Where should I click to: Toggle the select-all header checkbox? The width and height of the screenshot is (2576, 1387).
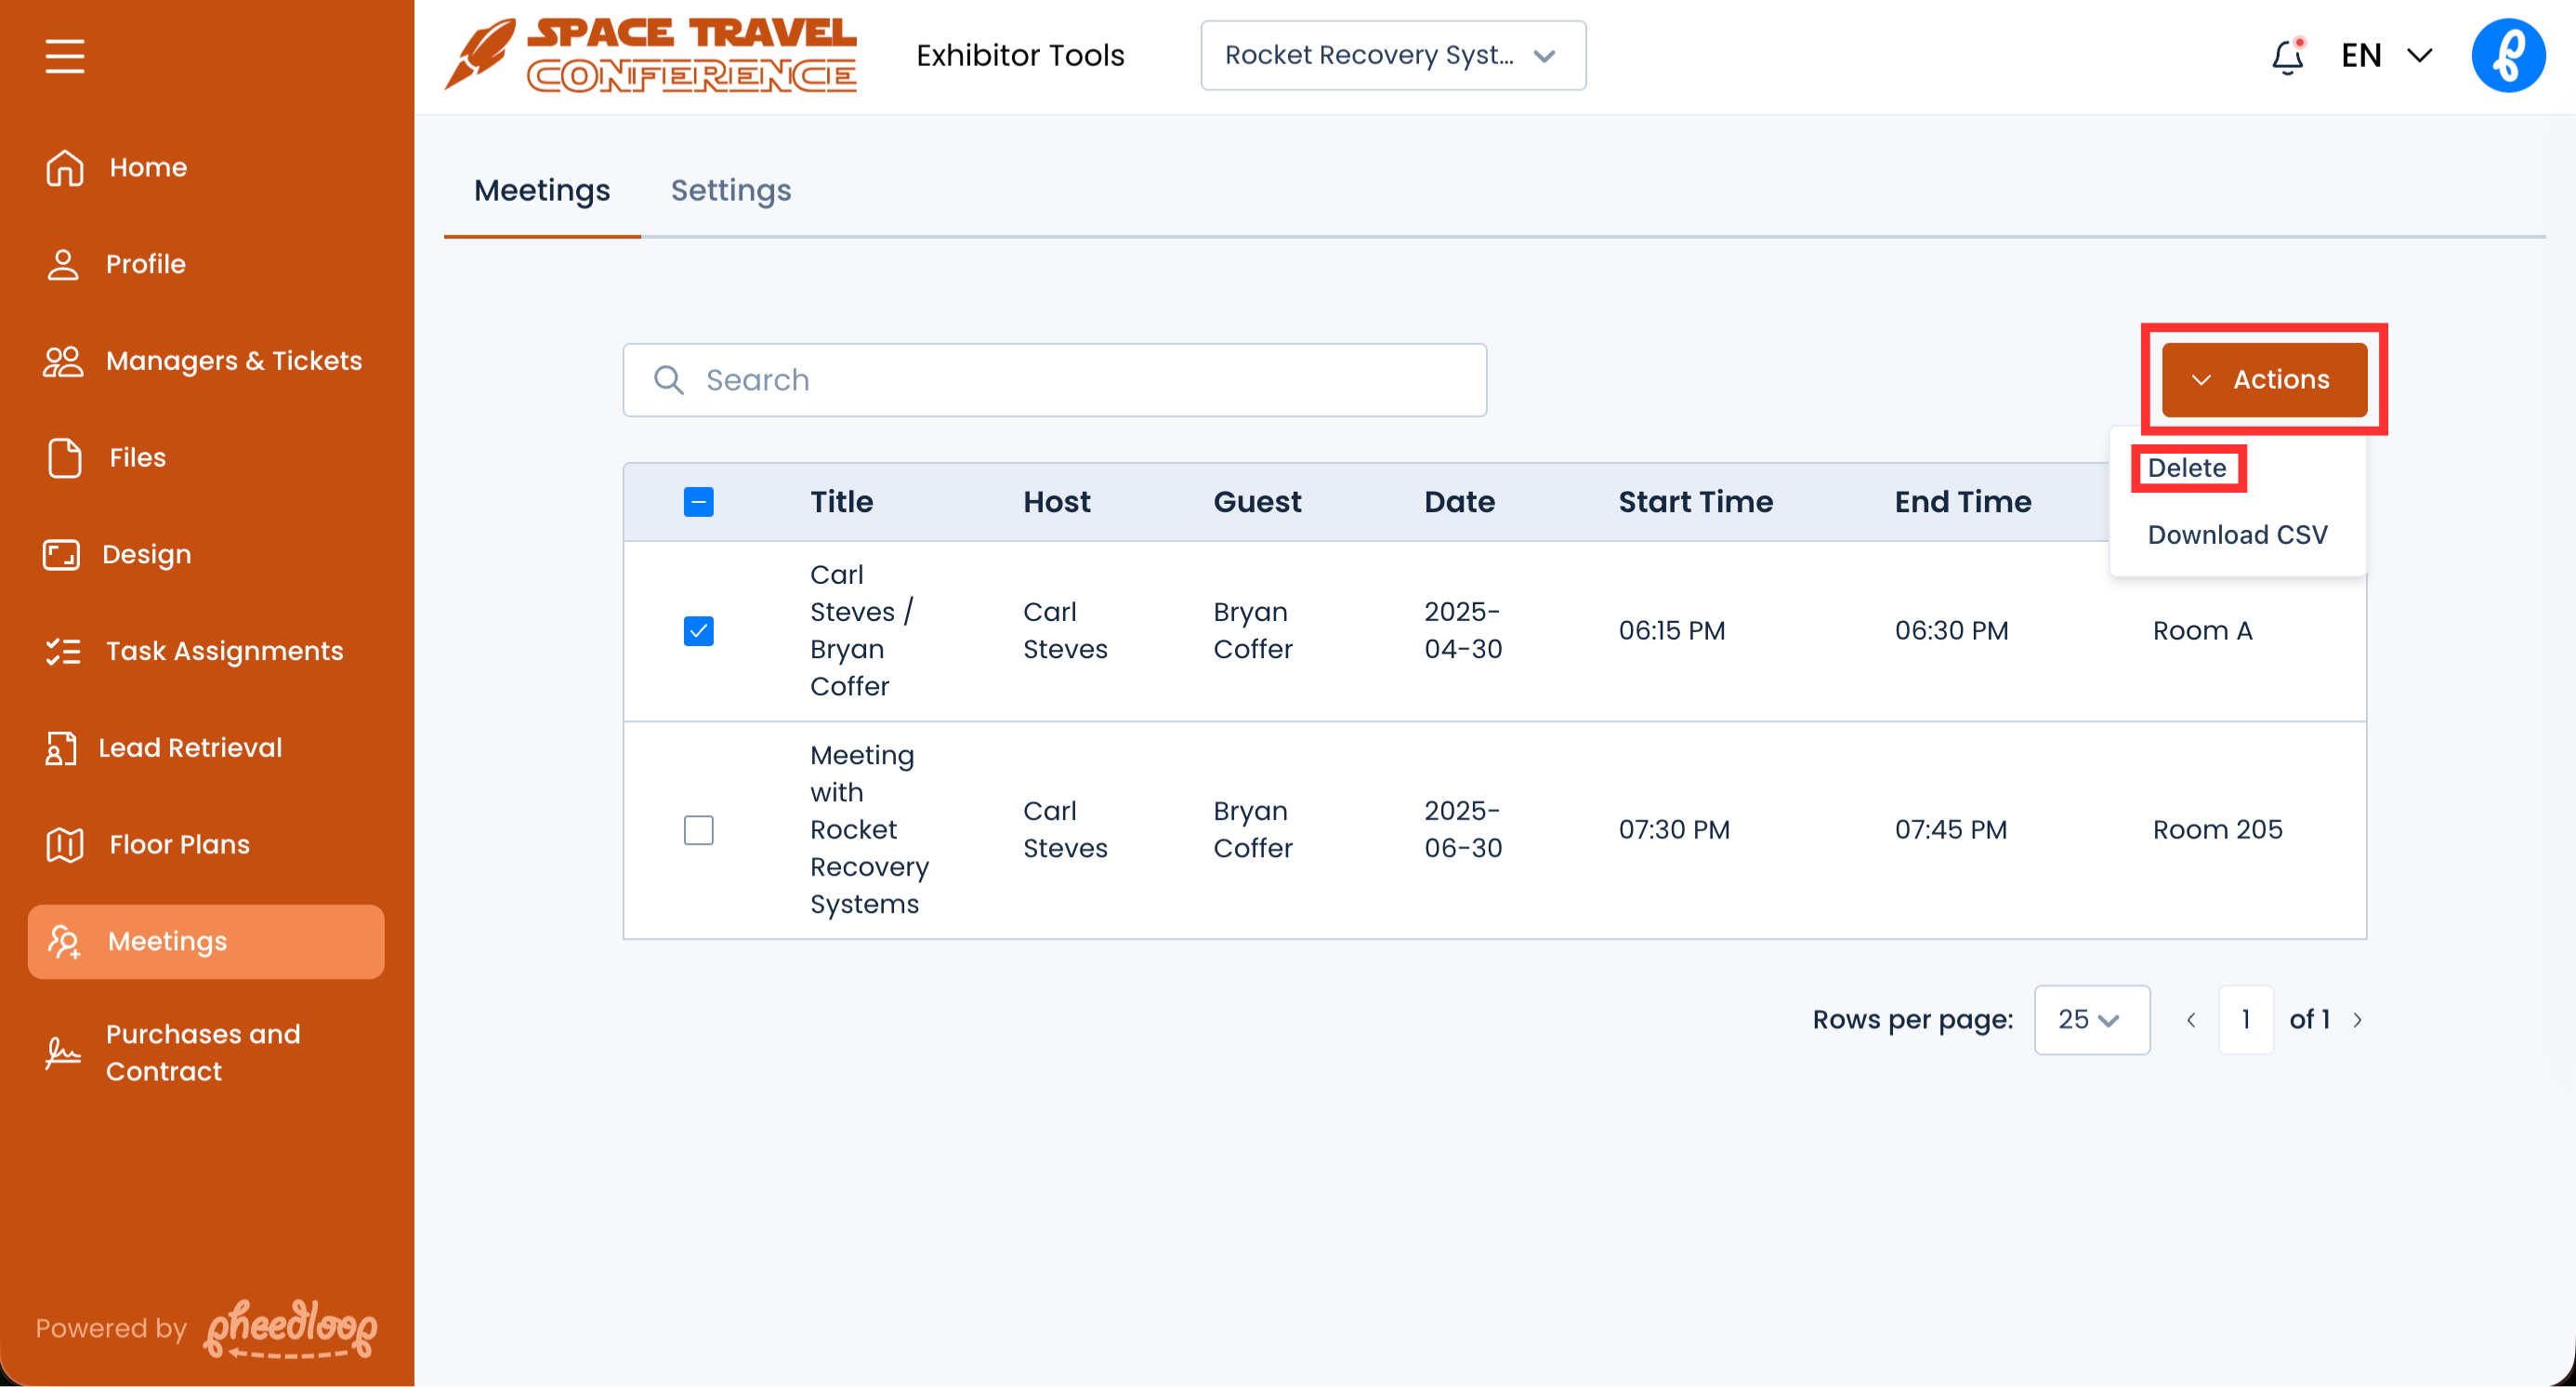point(698,502)
